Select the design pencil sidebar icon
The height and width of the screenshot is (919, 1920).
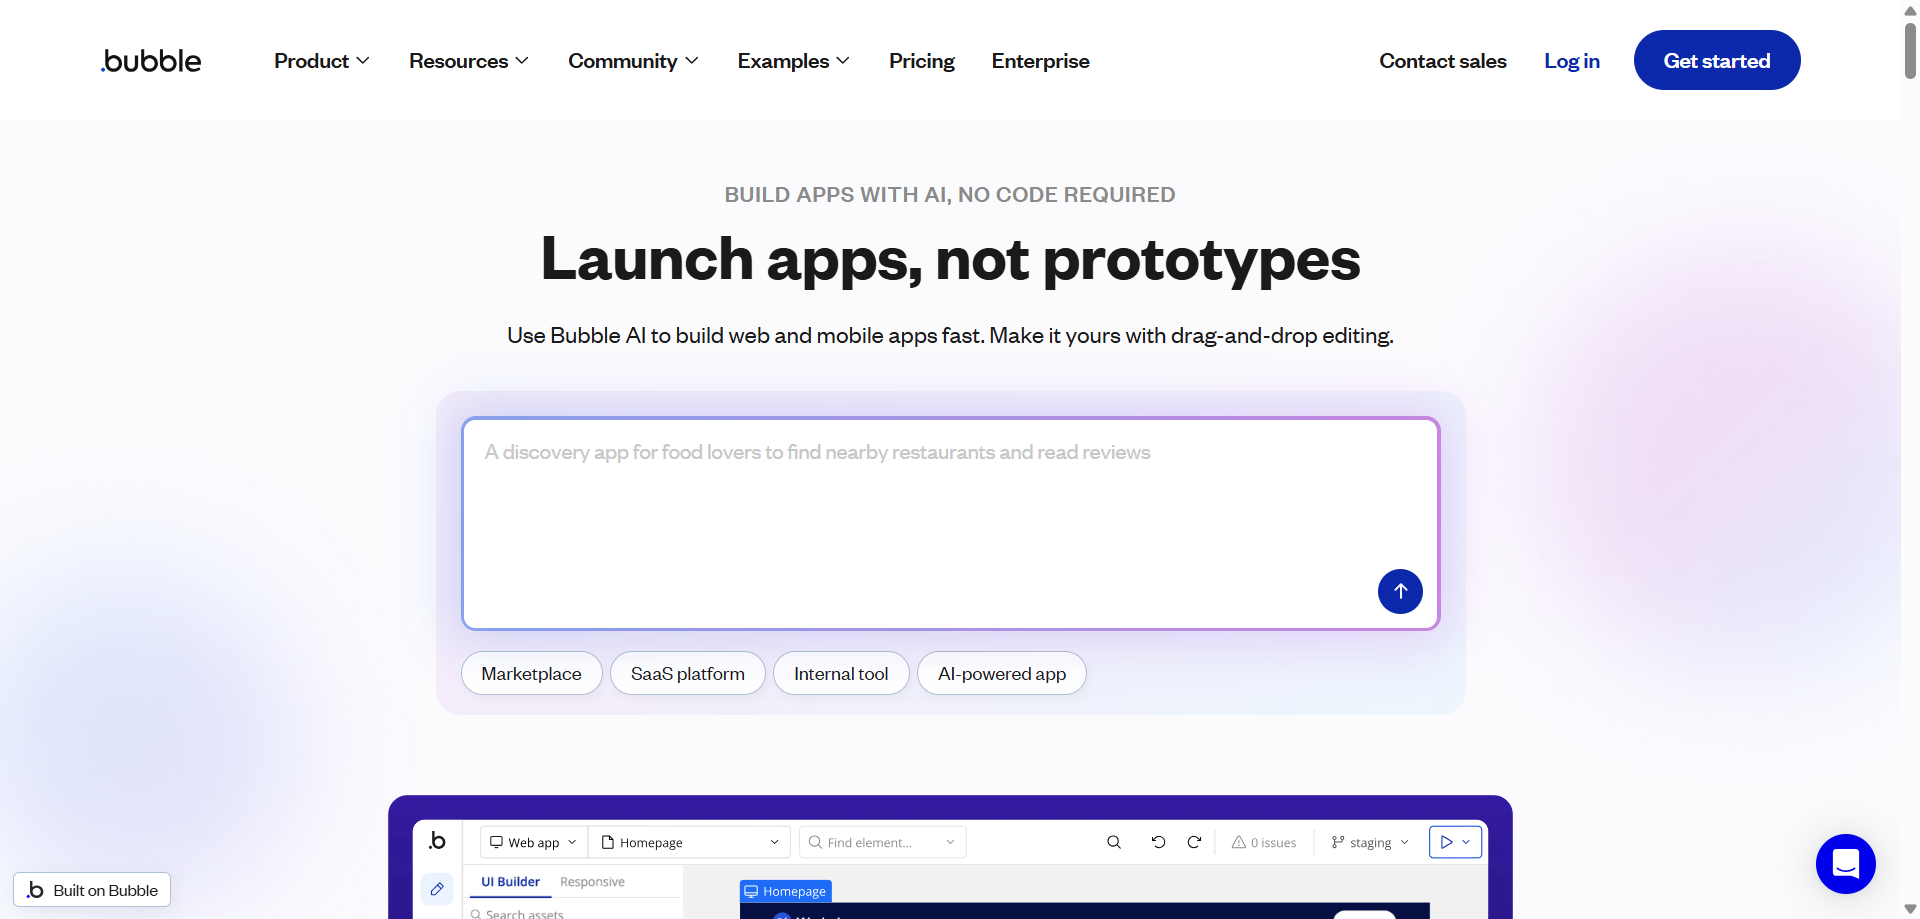[x=437, y=888]
